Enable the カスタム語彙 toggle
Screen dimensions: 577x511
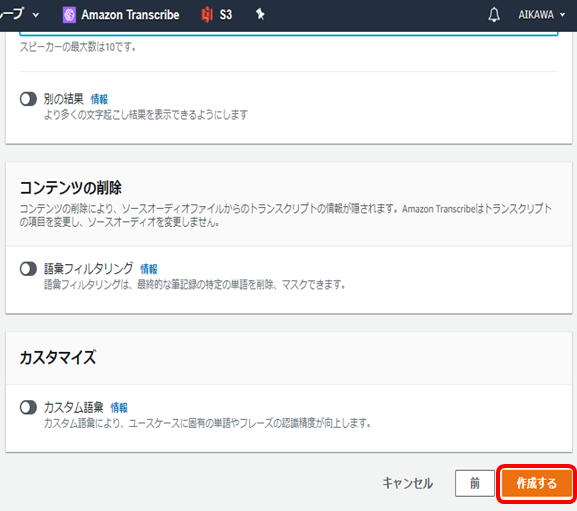(28, 407)
